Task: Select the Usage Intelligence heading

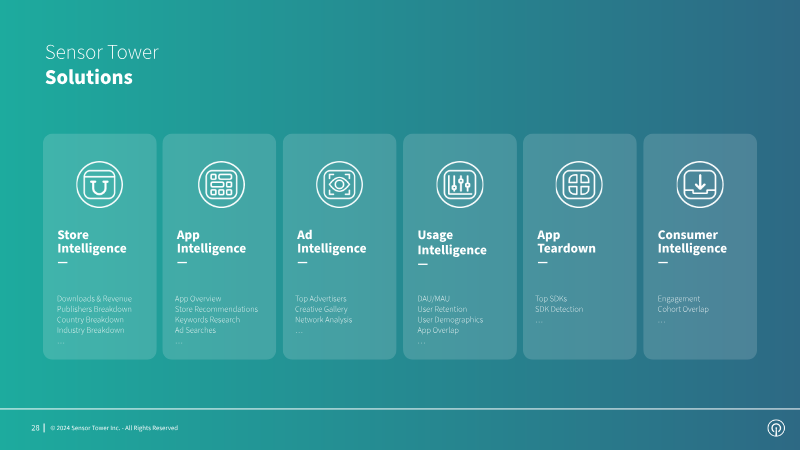Action: pyautogui.click(x=452, y=242)
